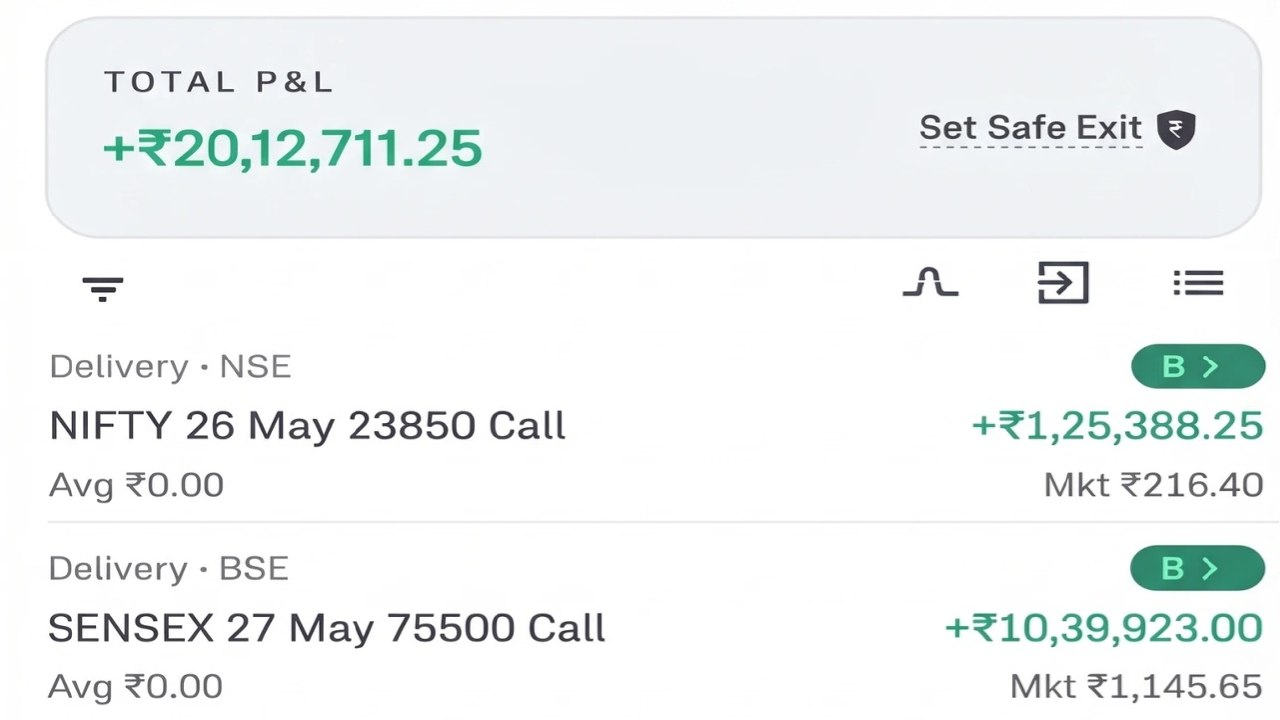Viewport: 1280px width, 720px height.
Task: Tap total P&L amount +₹20,12,711.25
Action: point(293,148)
